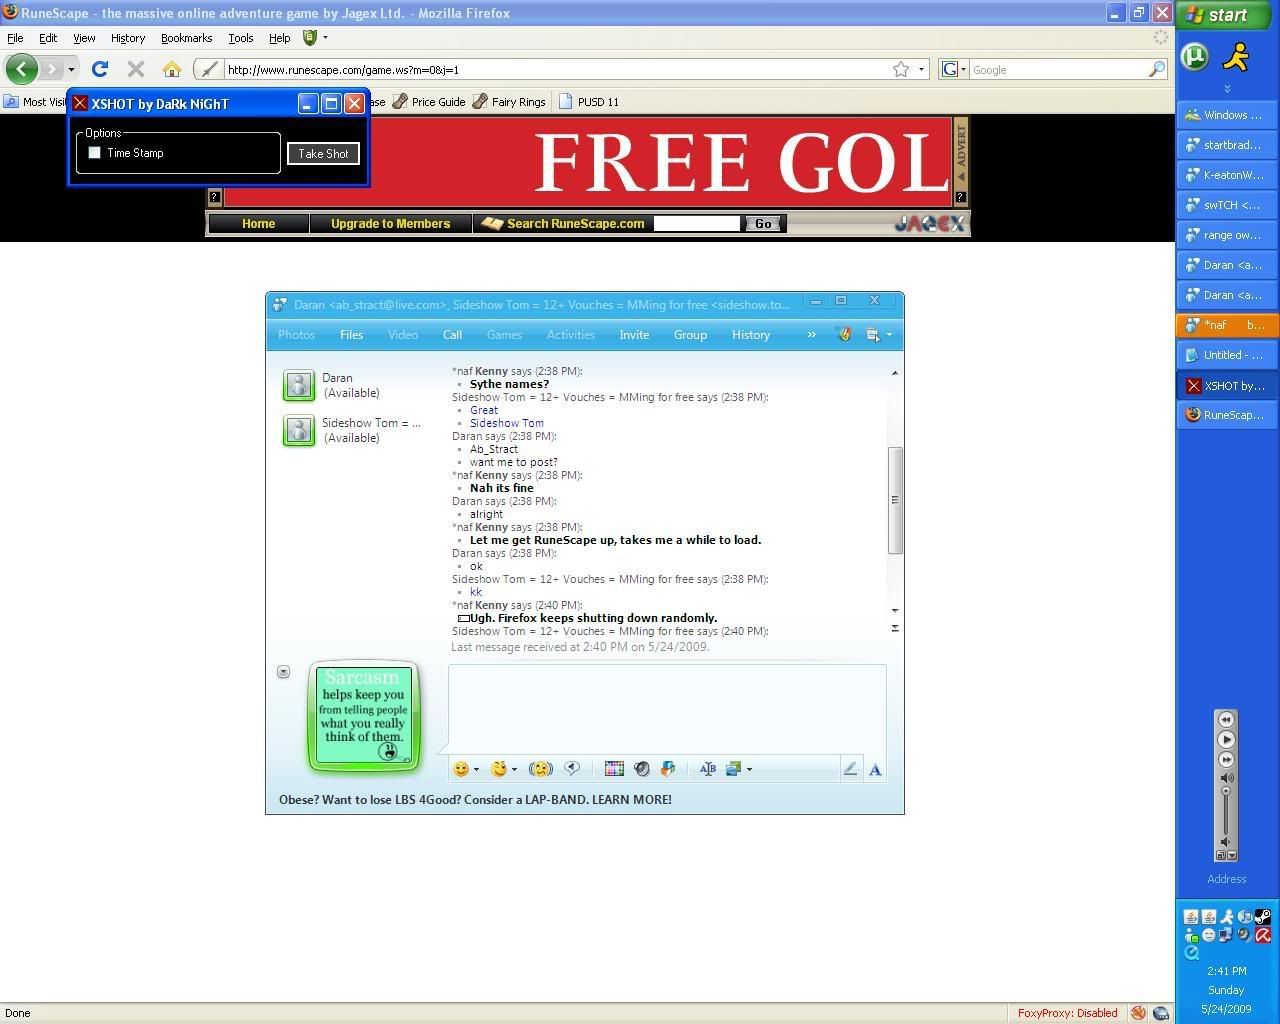Expand display picture options arrow
Image resolution: width=1280 pixels, height=1024 pixels.
pos(283,672)
